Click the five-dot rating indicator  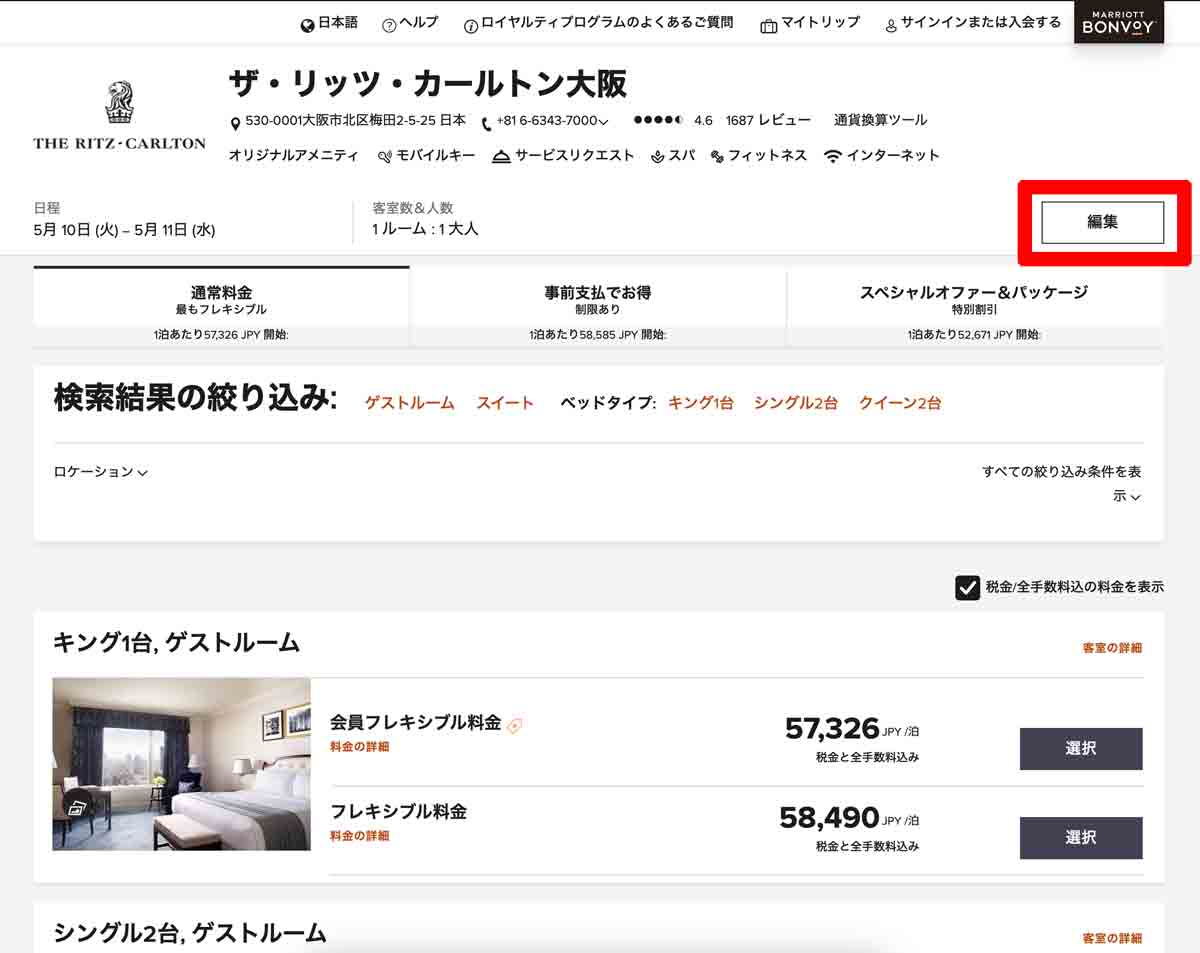pyautogui.click(x=659, y=120)
